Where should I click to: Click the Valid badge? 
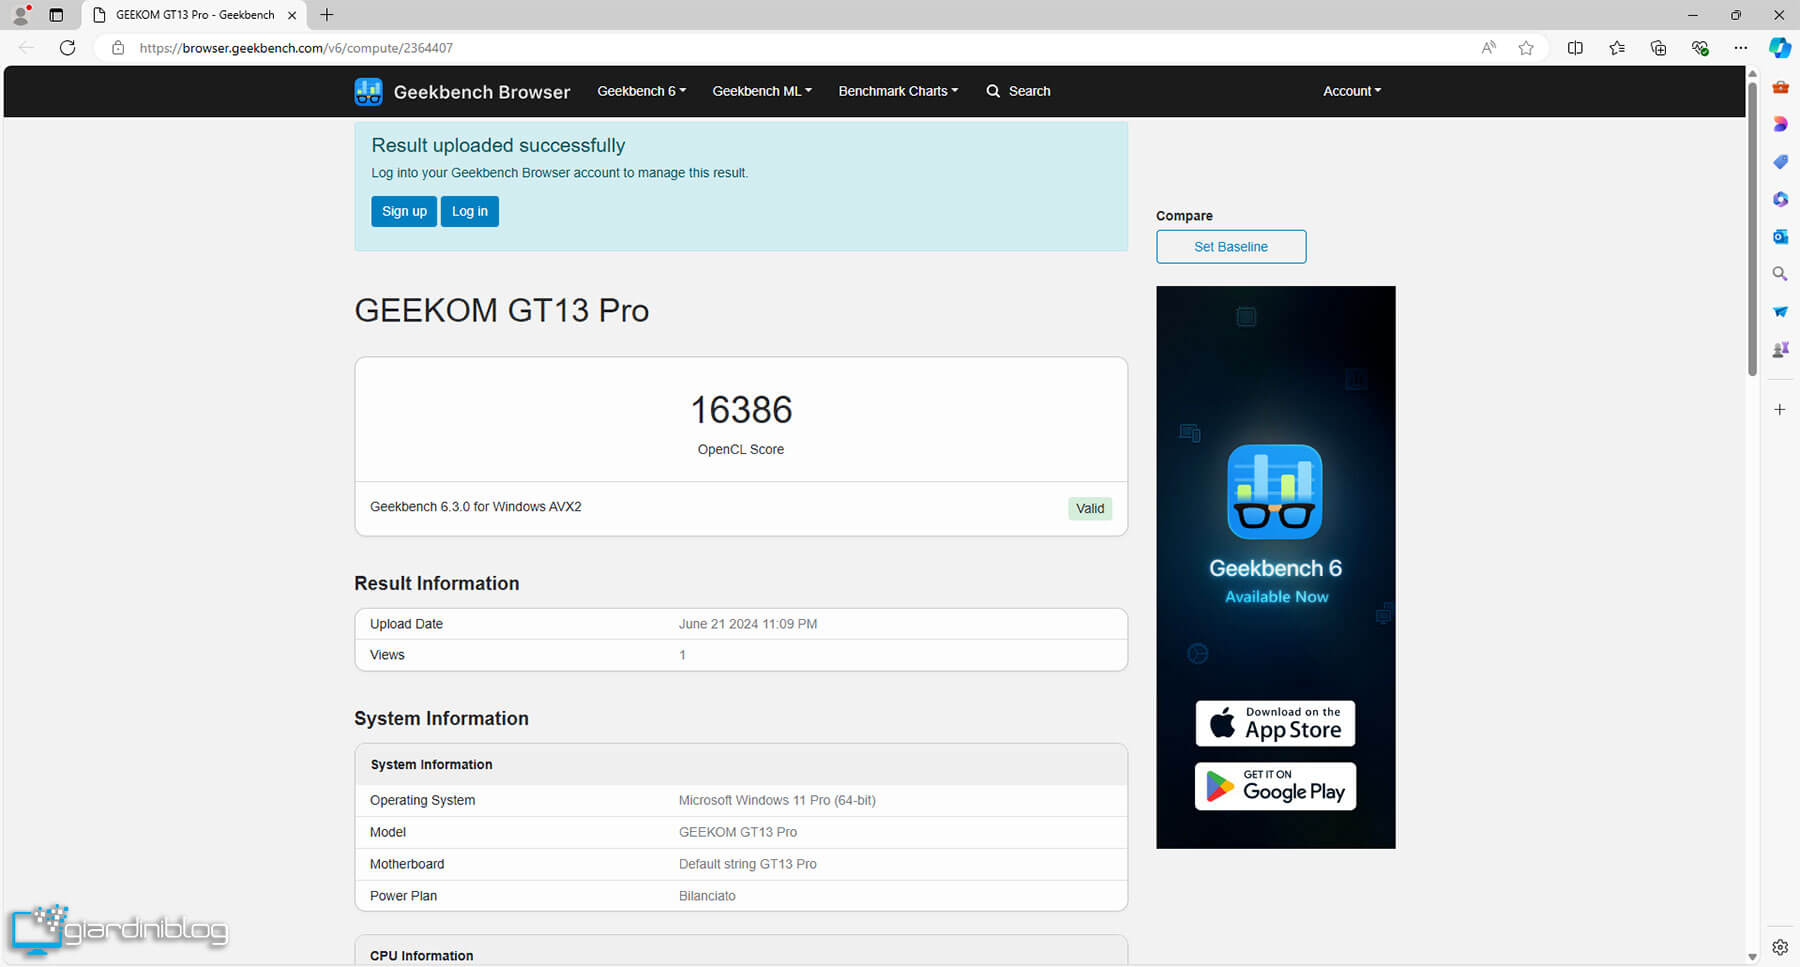pyautogui.click(x=1090, y=509)
